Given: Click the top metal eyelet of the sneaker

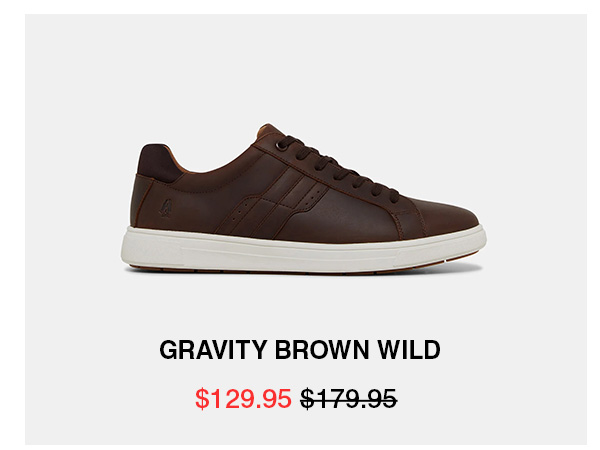Looking at the screenshot, I should pos(282,147).
